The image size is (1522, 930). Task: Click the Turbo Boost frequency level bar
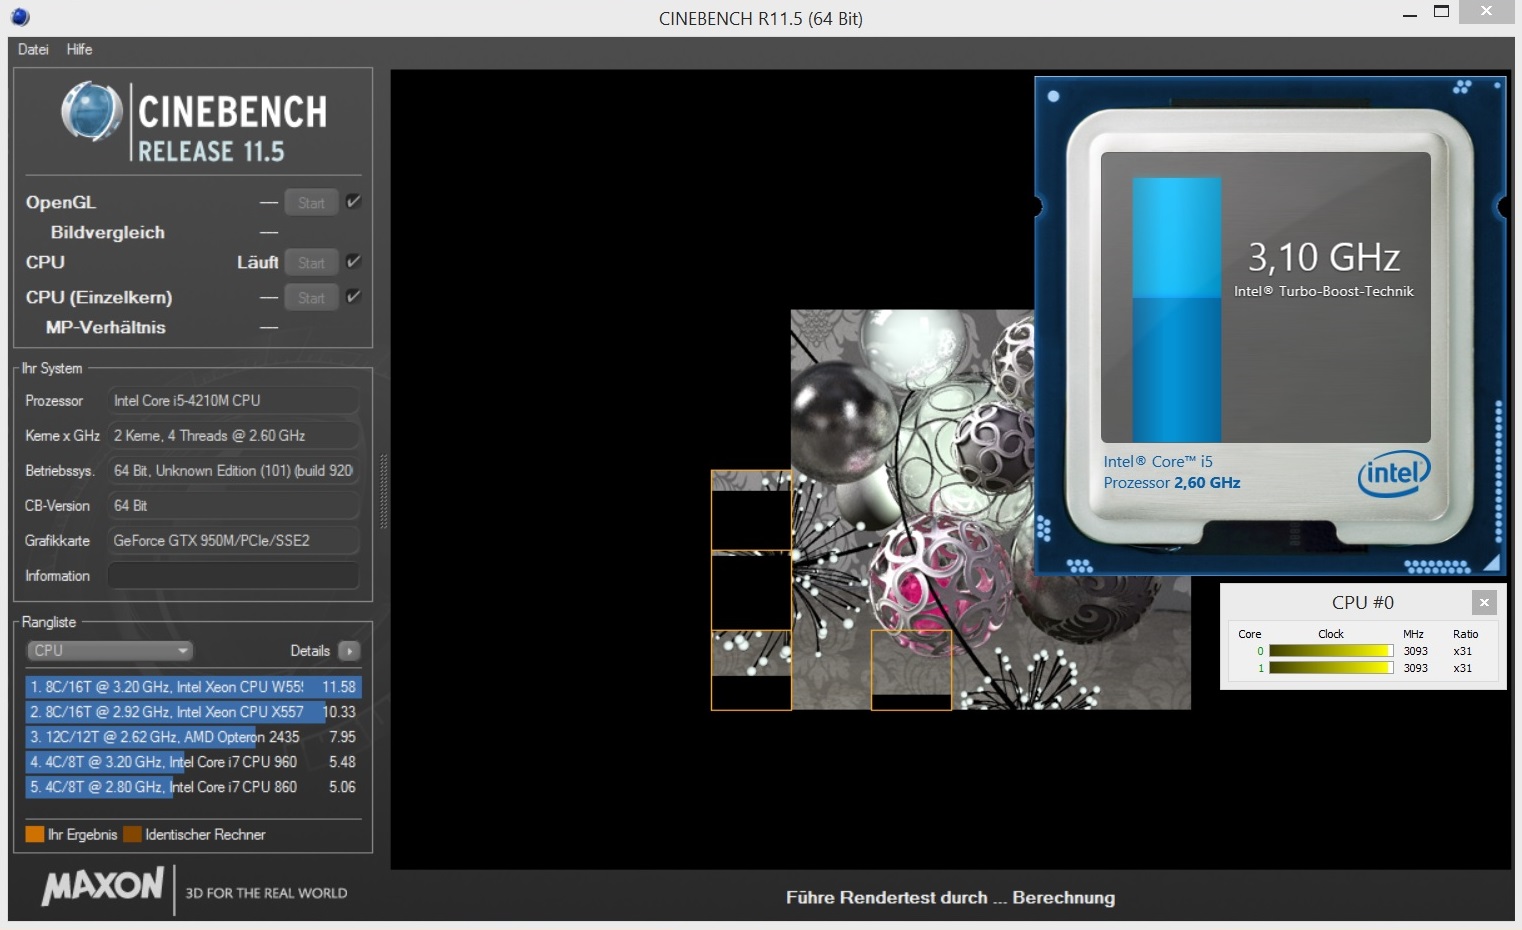coord(1176,309)
